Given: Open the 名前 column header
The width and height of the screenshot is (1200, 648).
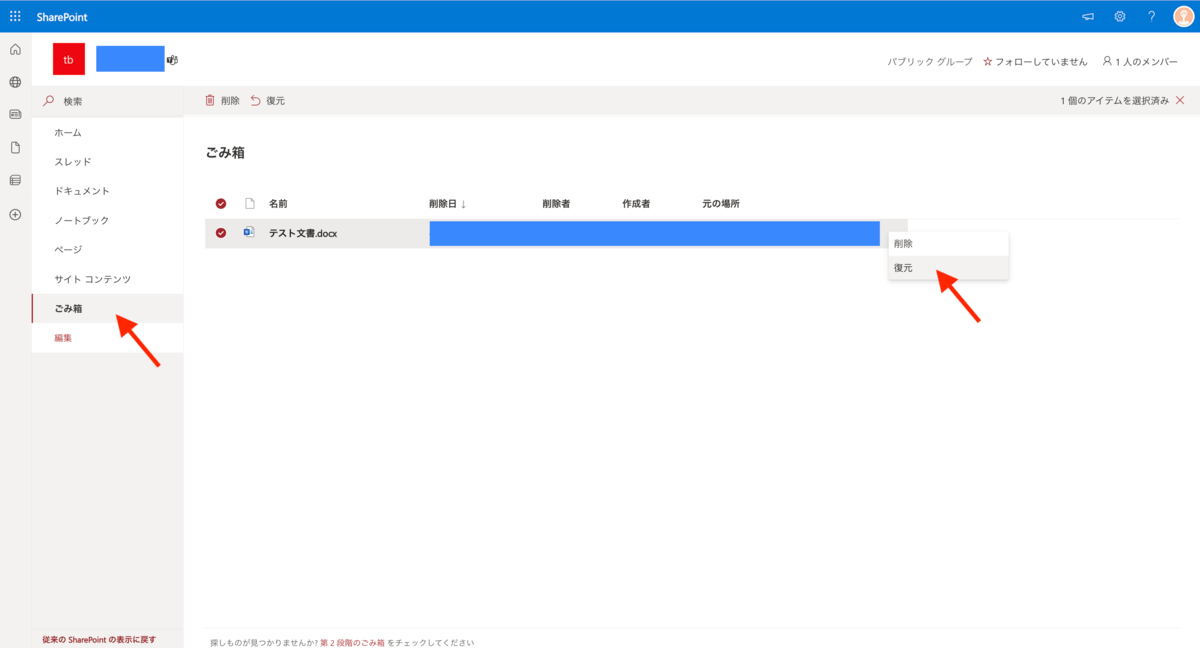Looking at the screenshot, I should pos(278,204).
